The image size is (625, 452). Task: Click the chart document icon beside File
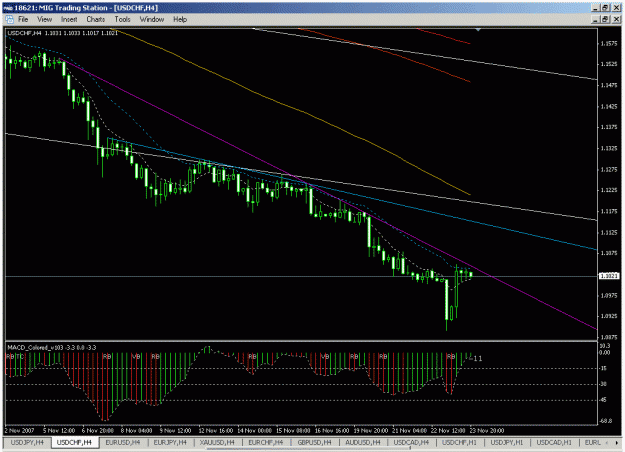pos(9,19)
